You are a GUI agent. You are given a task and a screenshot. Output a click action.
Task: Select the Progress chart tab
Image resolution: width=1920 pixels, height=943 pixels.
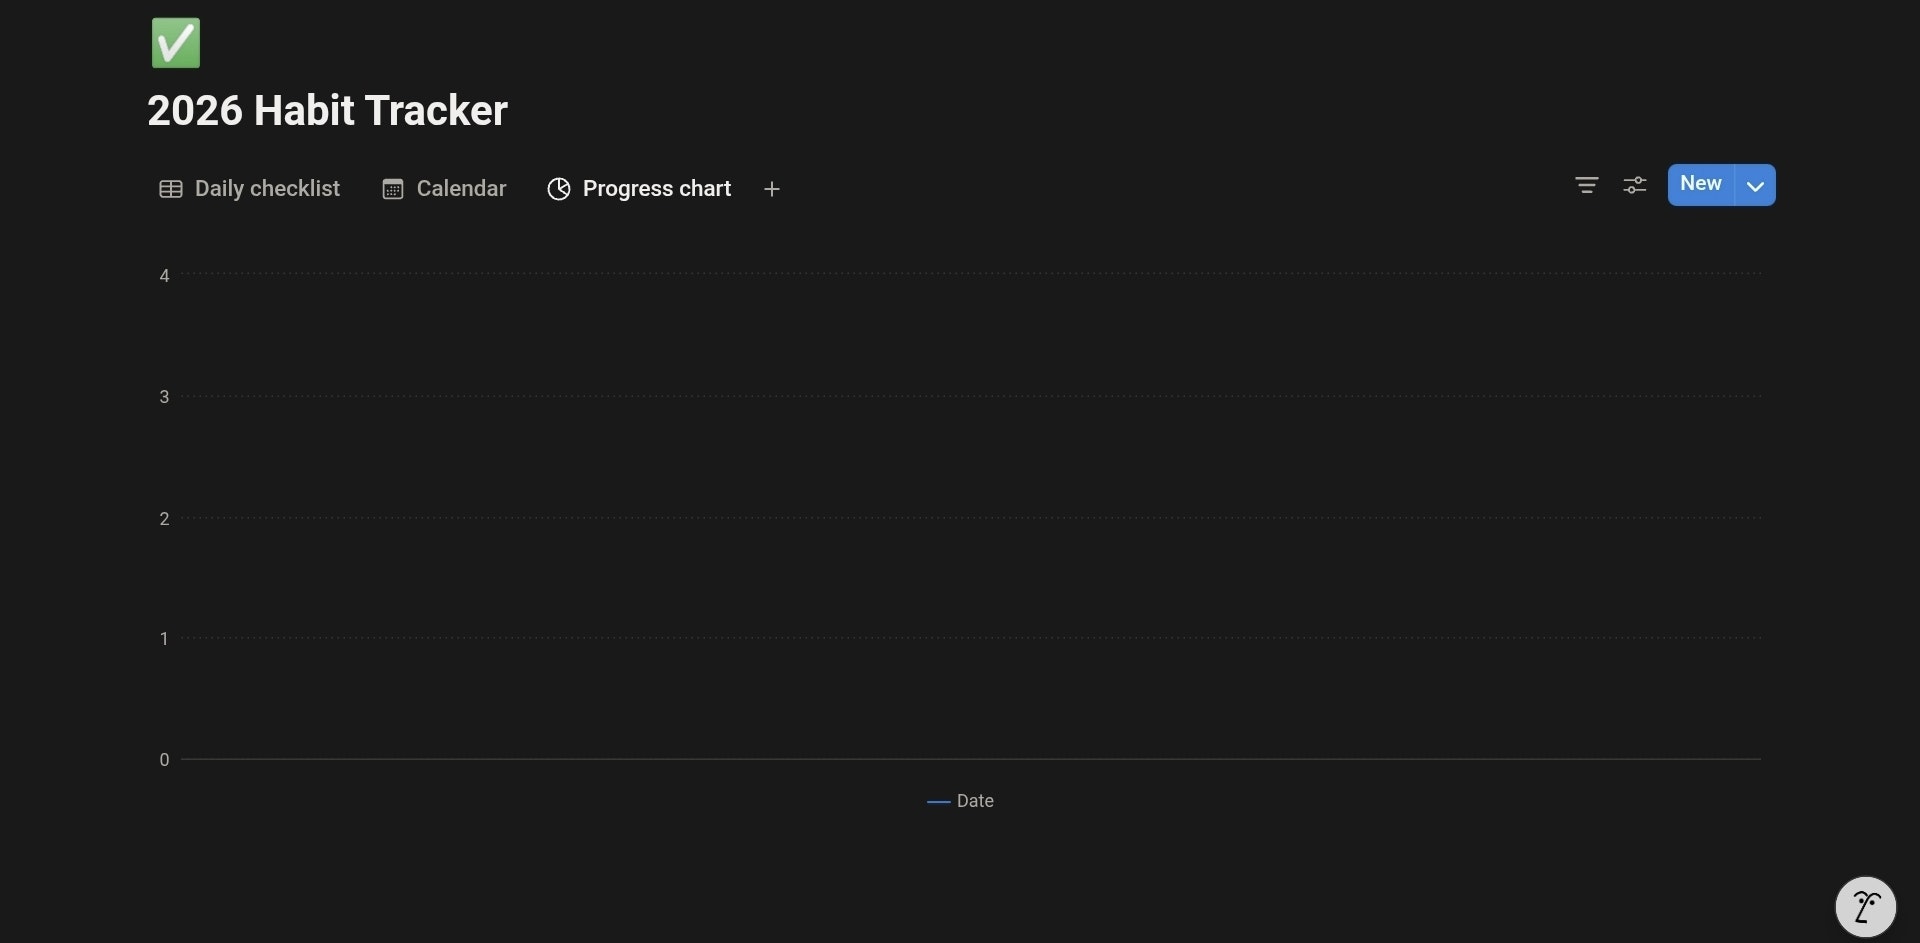[657, 189]
